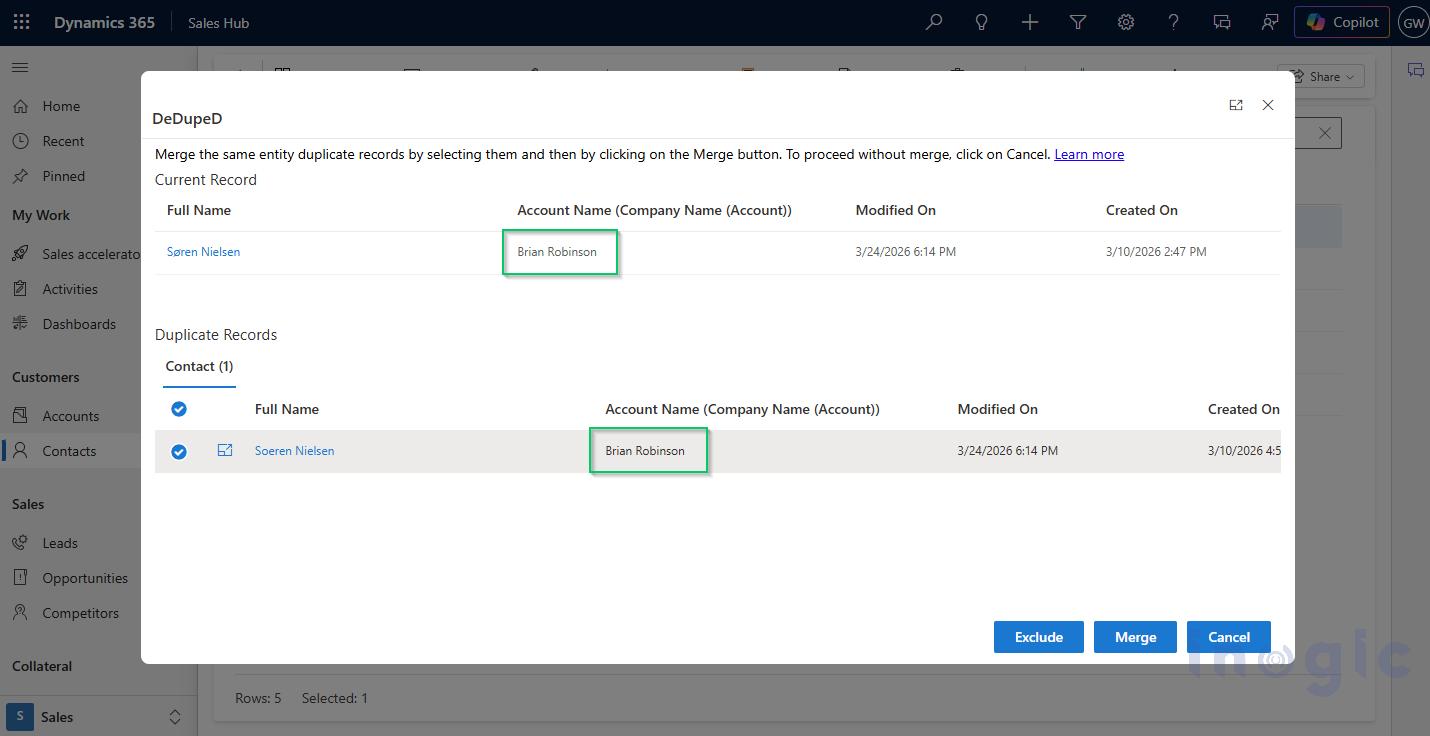Open Advanced Find filter icon
Viewport: 1430px width, 736px height.
click(1077, 21)
